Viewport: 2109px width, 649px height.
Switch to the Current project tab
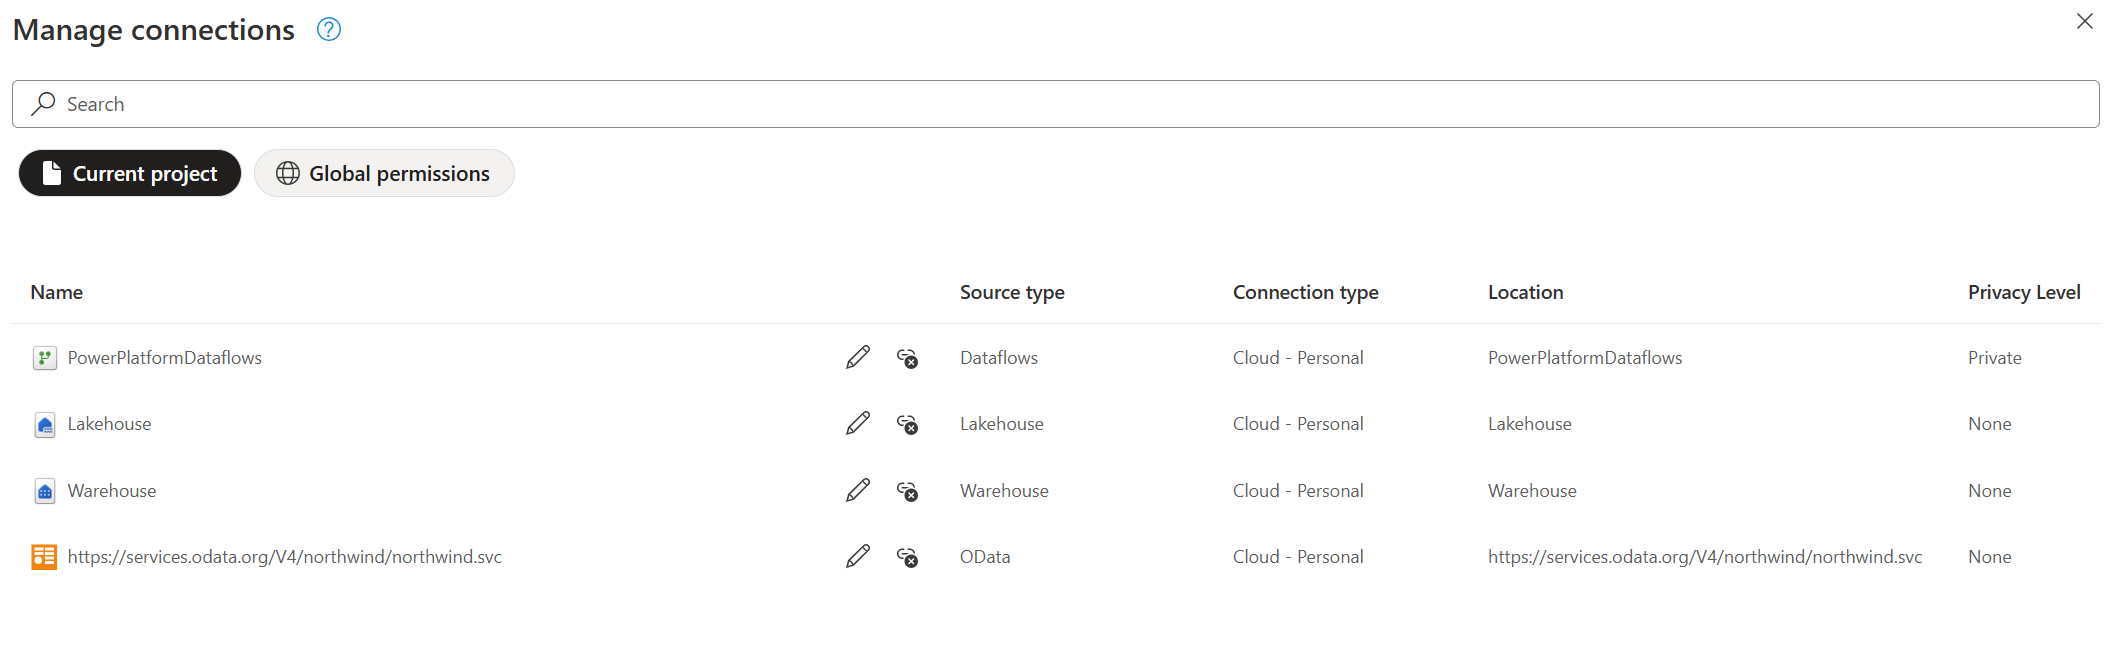(130, 174)
